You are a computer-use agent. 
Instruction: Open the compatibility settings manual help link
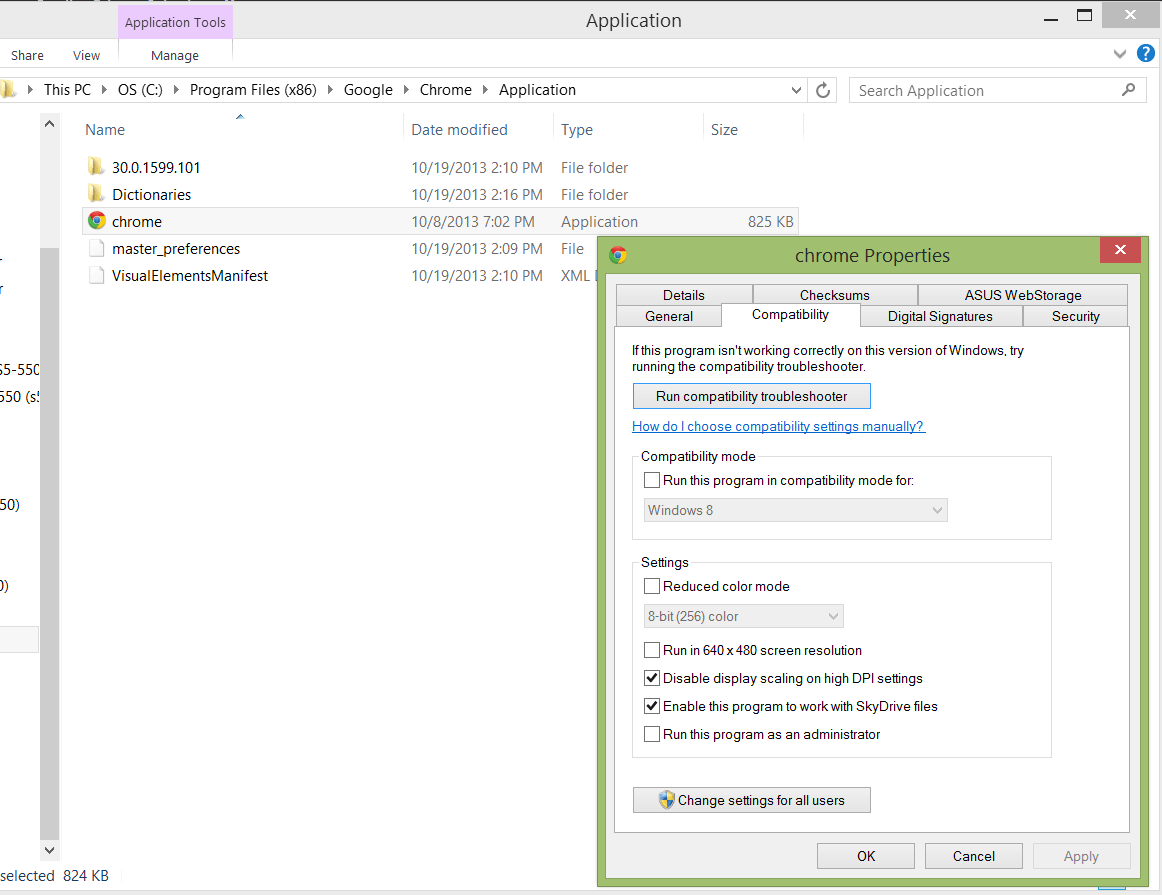click(778, 426)
